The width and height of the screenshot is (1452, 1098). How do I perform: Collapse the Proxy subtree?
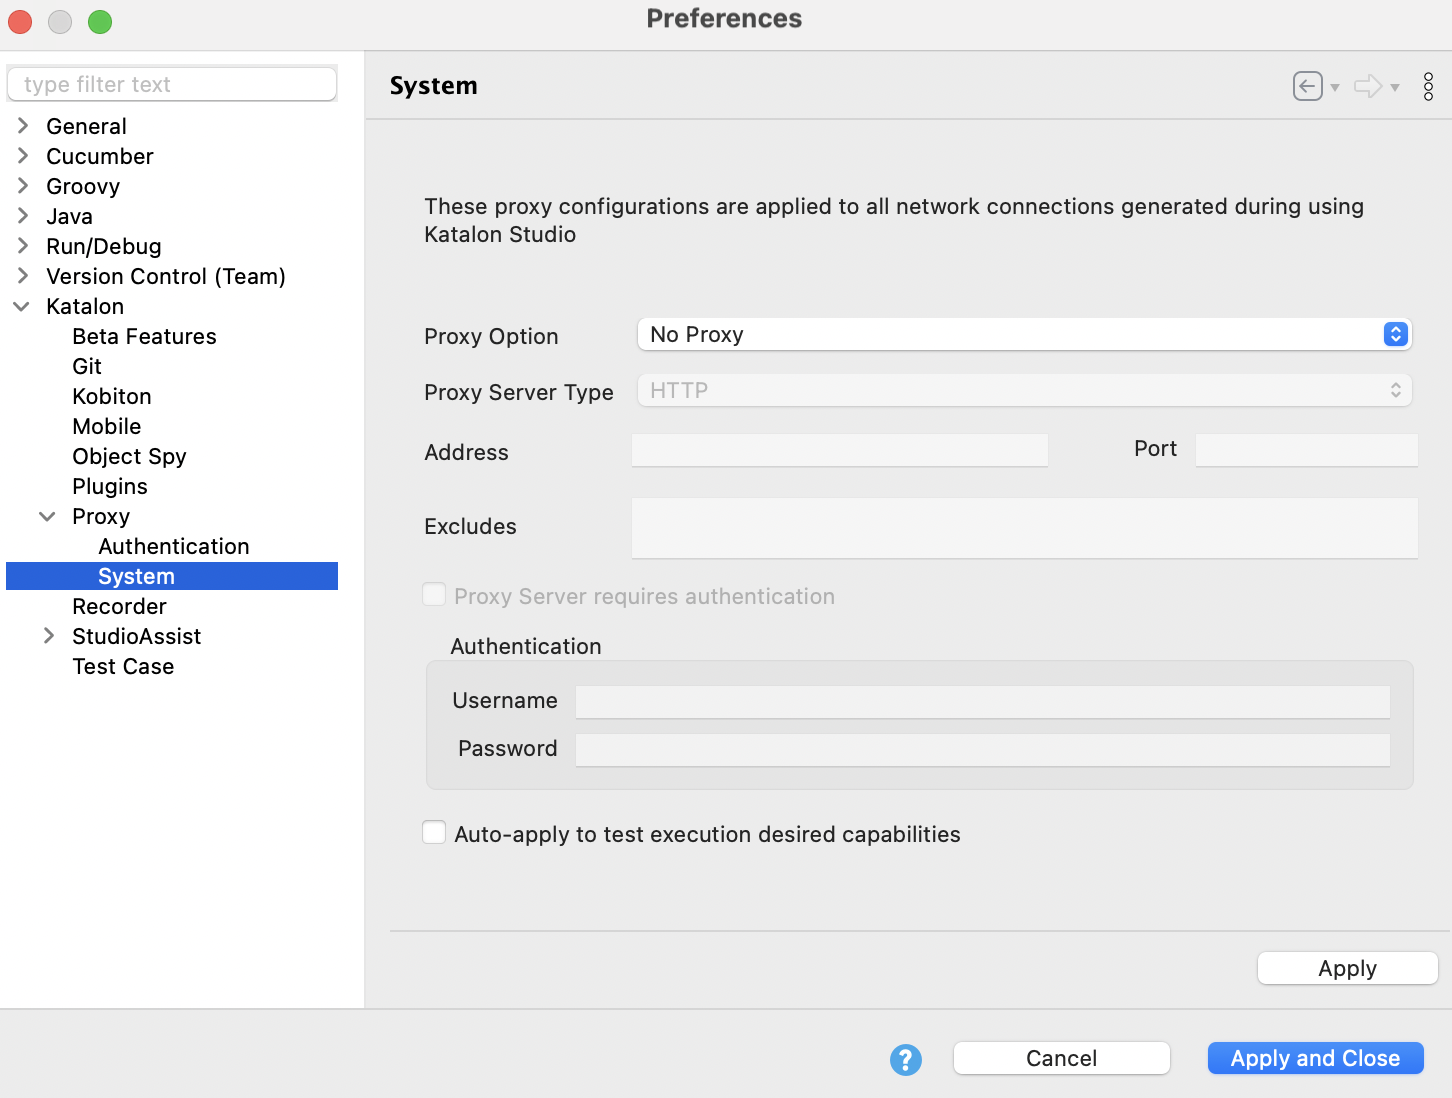tap(47, 516)
